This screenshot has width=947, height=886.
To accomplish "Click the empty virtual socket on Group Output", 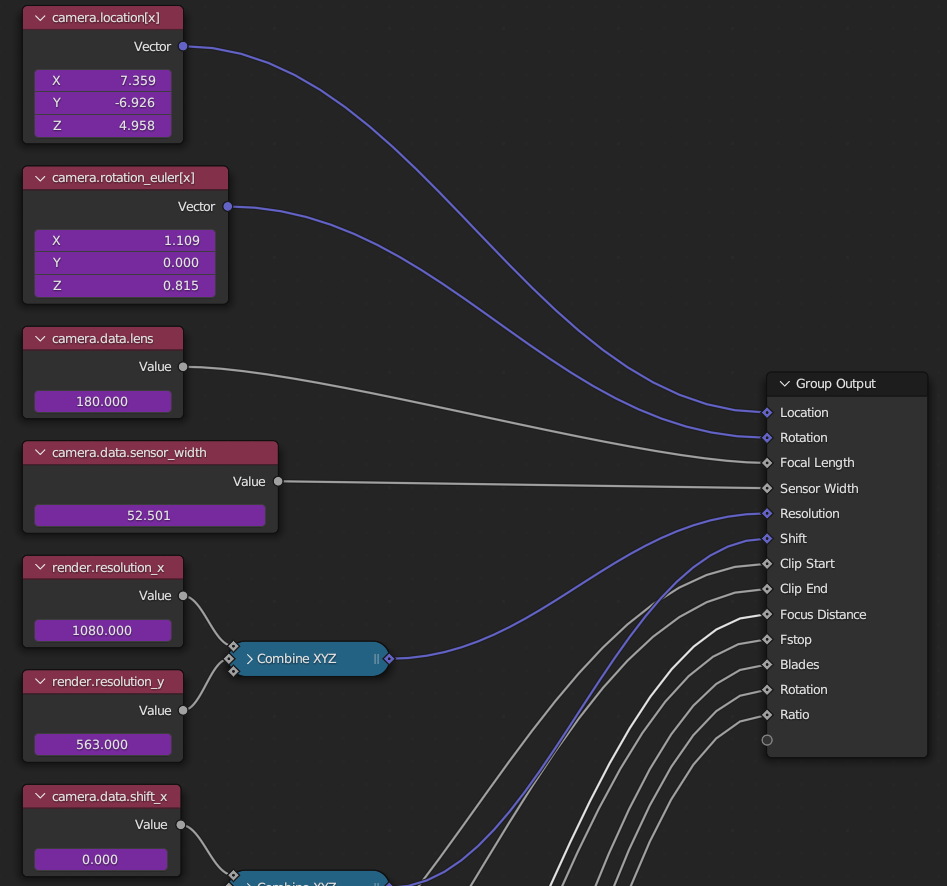I will (767, 740).
